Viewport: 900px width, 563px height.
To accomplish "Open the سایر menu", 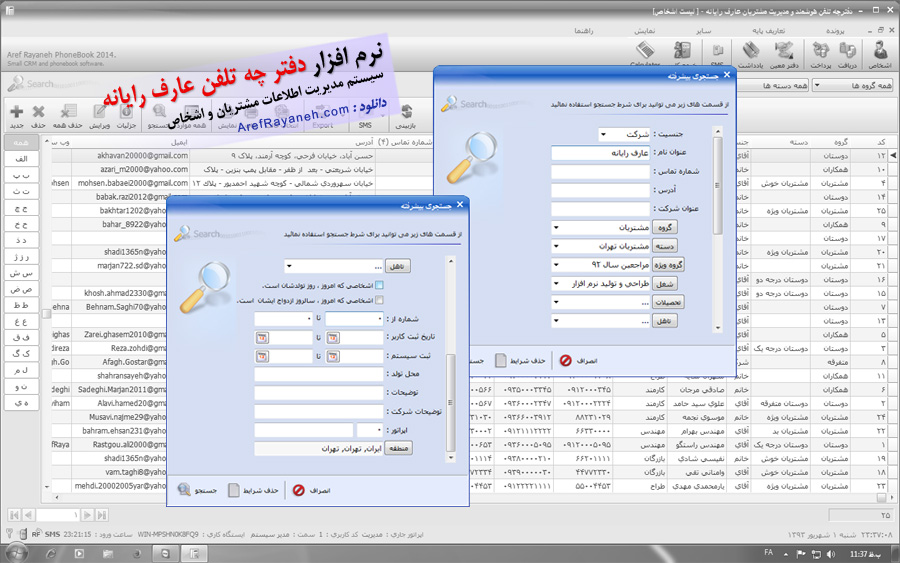I will 703,30.
